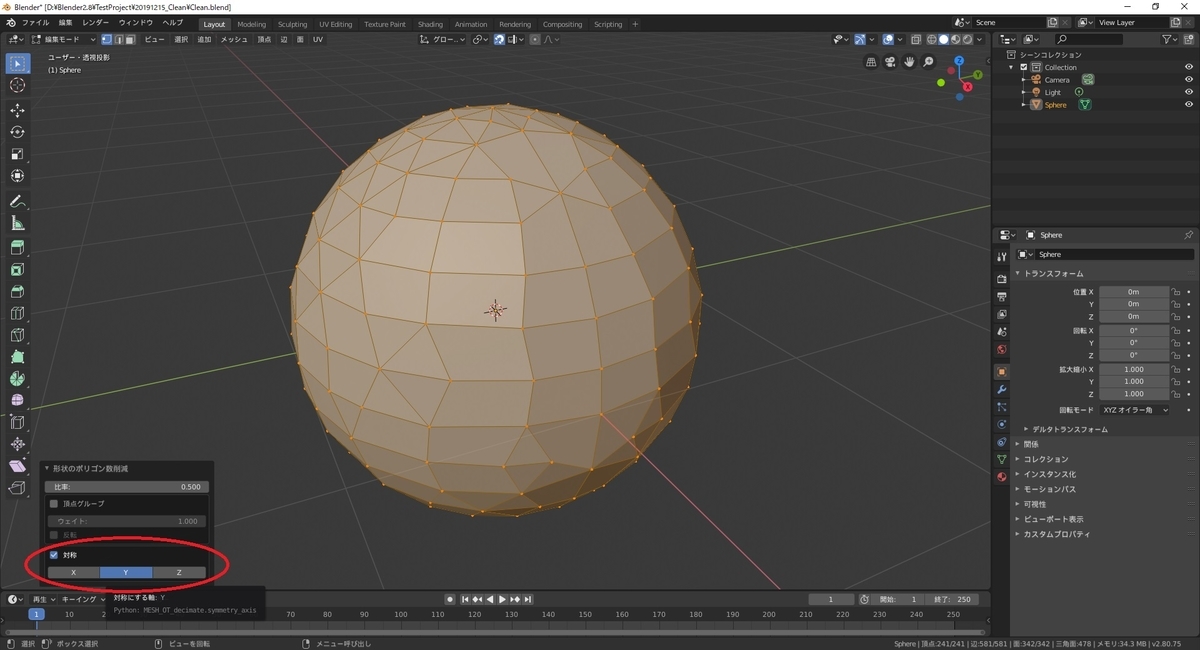The height and width of the screenshot is (650, 1200).
Task: Click the play animation button
Action: pos(501,599)
